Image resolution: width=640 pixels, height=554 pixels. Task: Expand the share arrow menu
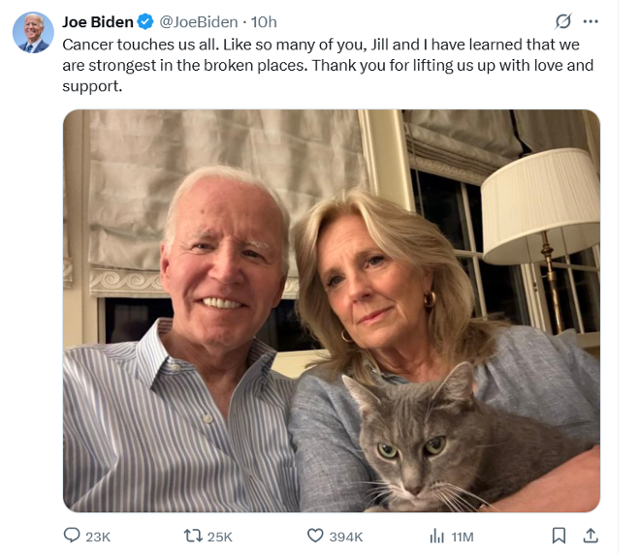[x=590, y=536]
